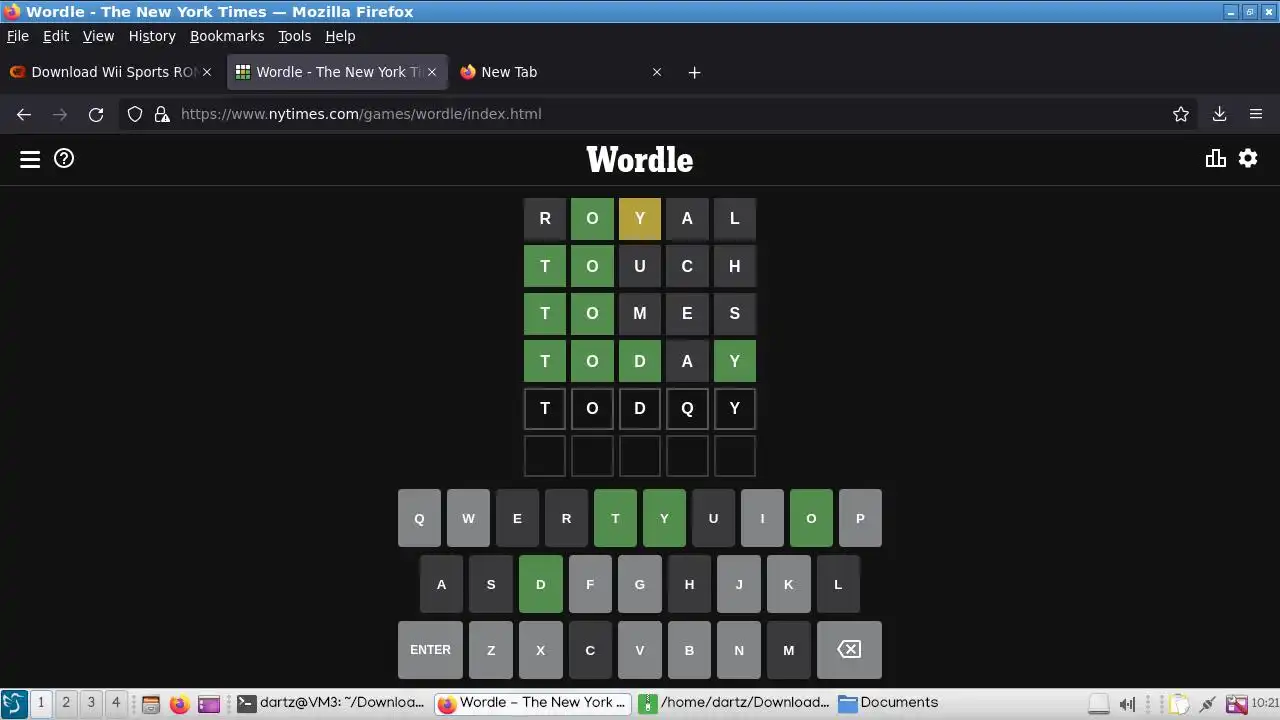Tap the K key on Wordle keyboard
Viewport: 1280px width, 720px height.
tap(789, 584)
